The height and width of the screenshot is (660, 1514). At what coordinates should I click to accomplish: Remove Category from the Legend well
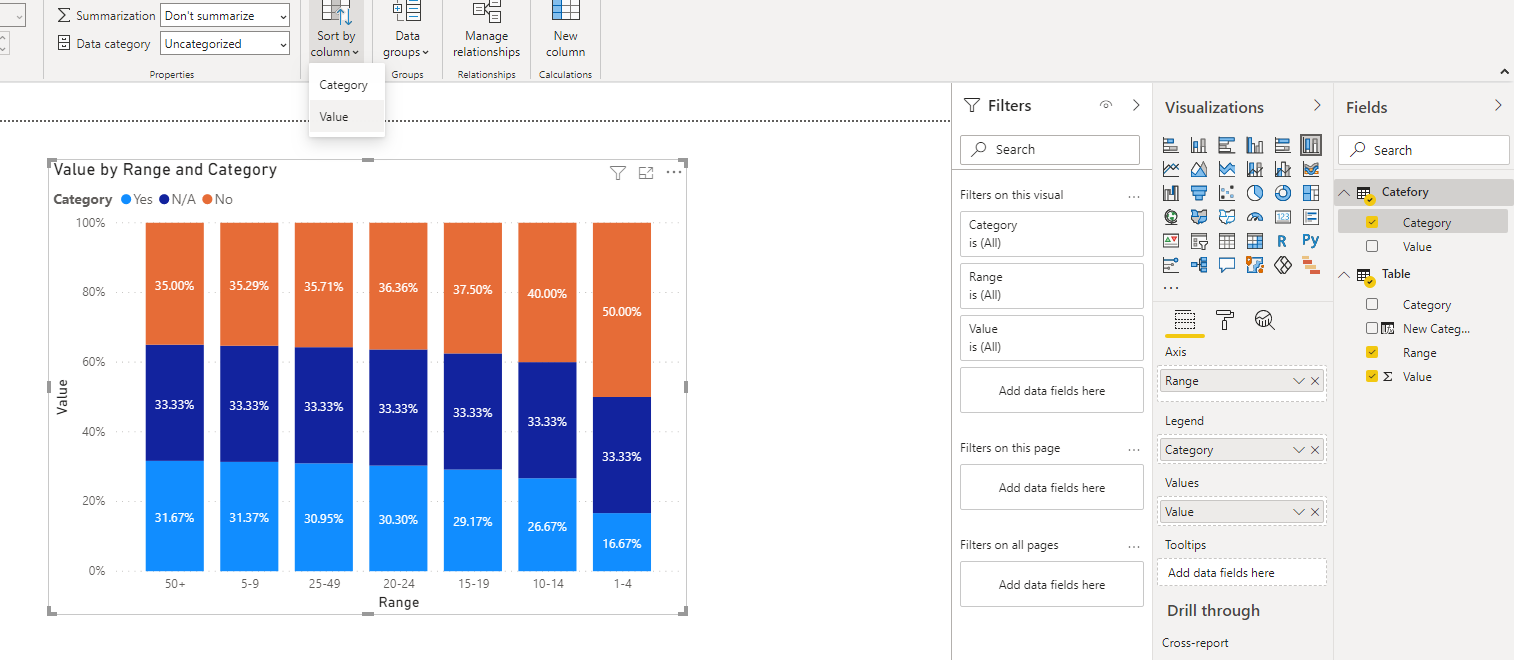[1315, 450]
